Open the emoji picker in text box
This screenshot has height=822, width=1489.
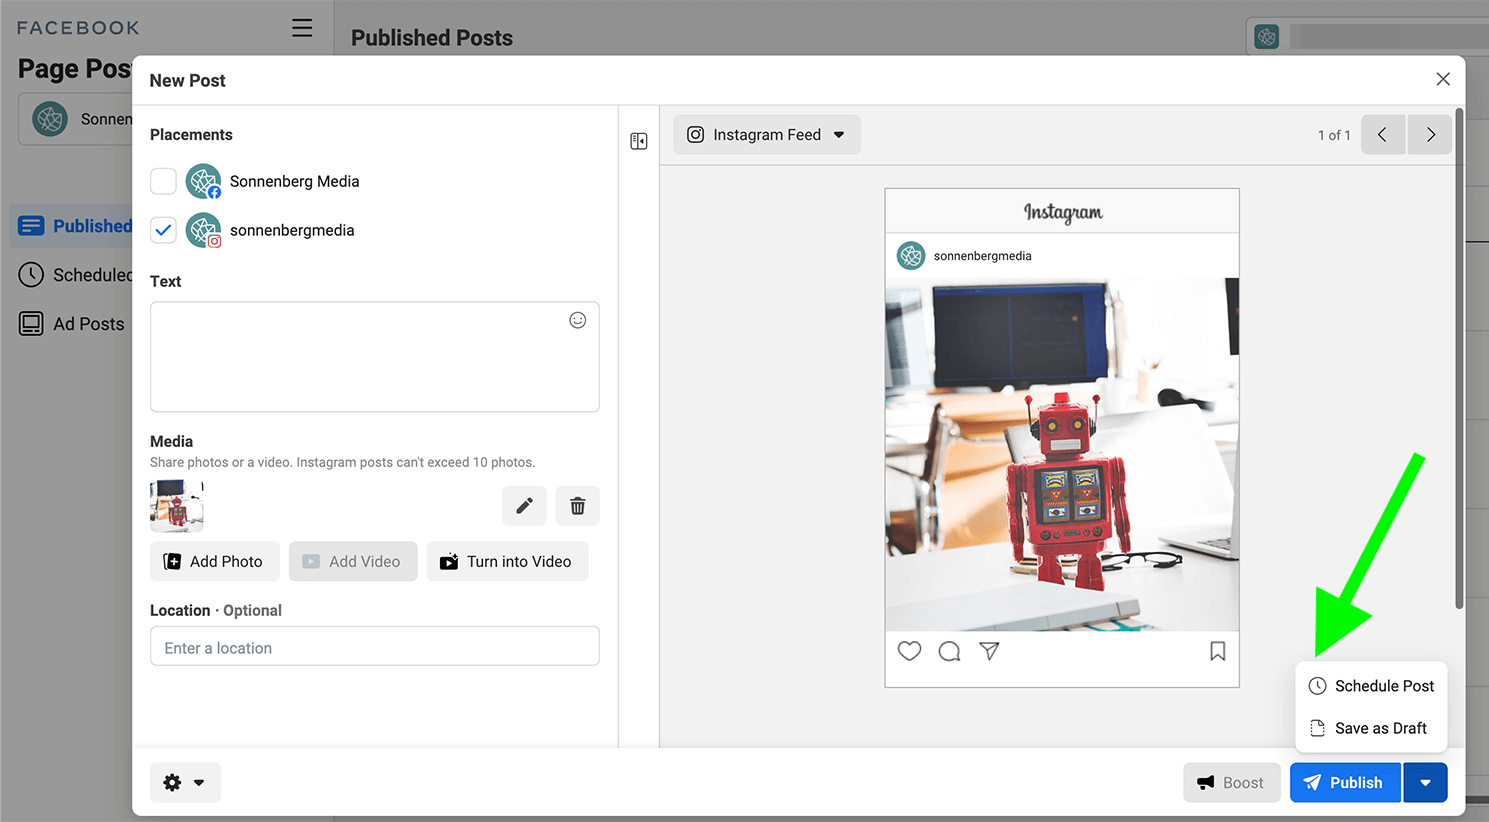tap(578, 320)
